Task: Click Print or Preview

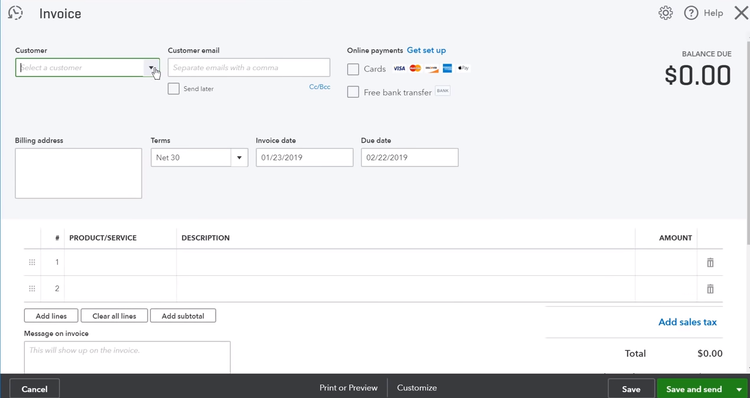Action: (348, 388)
